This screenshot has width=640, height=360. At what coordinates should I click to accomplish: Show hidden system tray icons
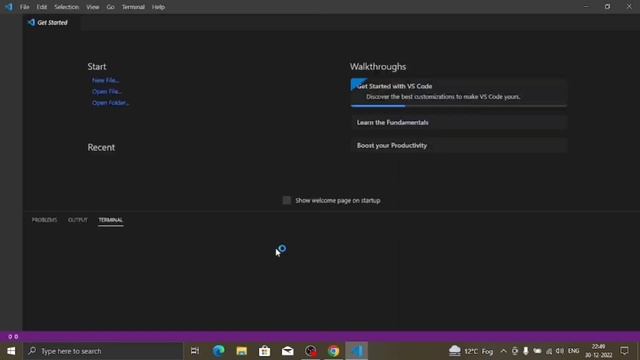(x=503, y=351)
